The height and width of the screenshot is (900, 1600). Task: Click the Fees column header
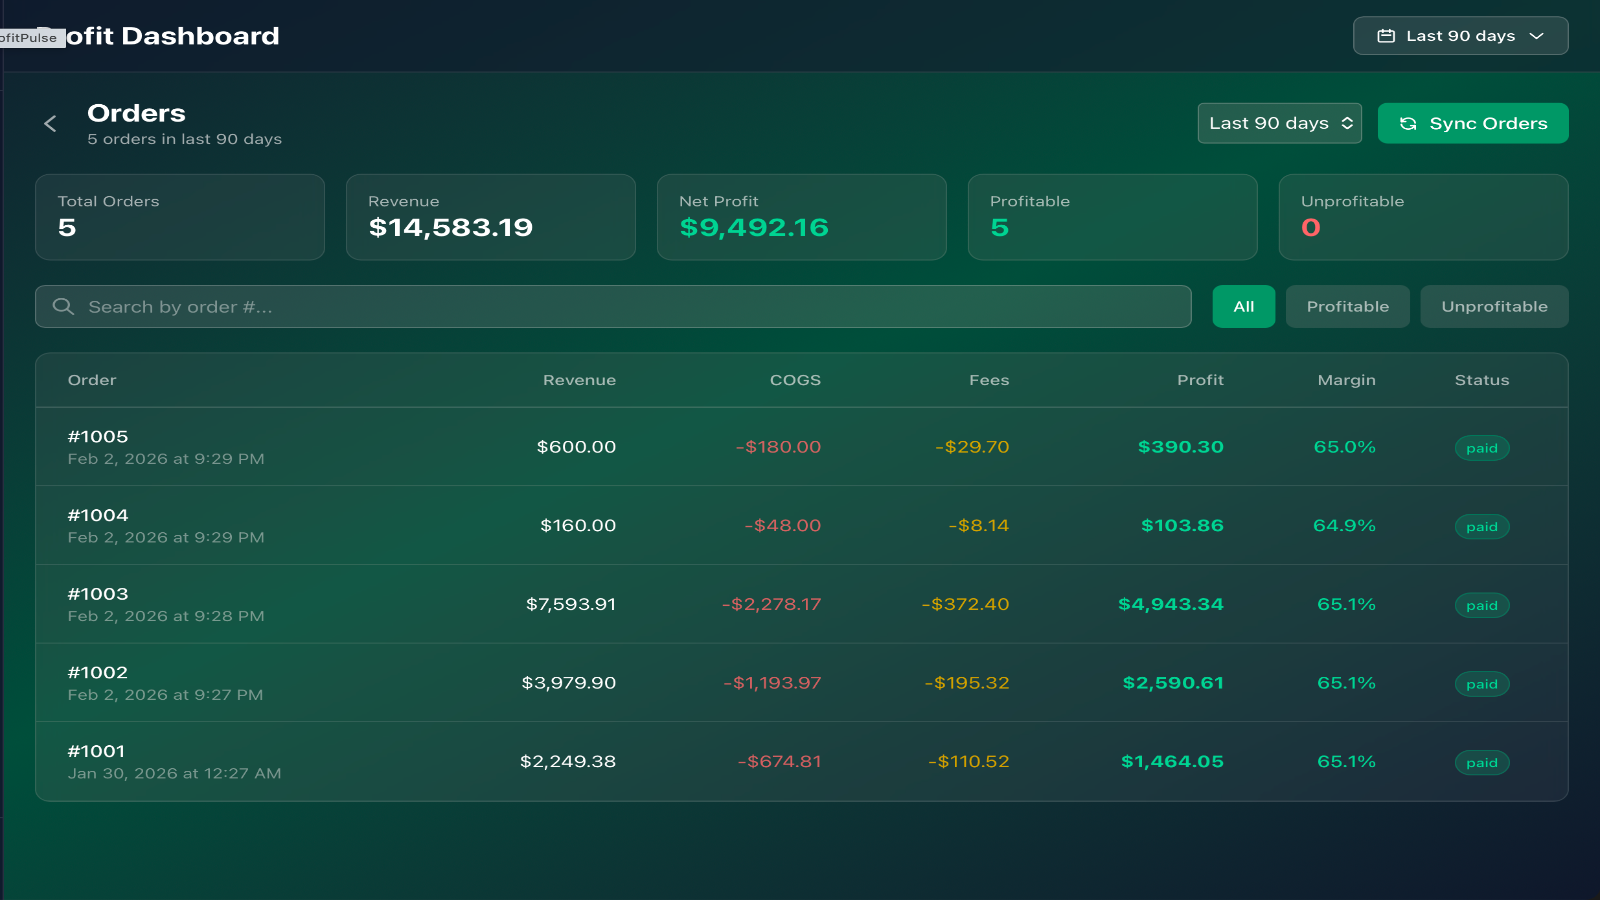[x=989, y=380]
